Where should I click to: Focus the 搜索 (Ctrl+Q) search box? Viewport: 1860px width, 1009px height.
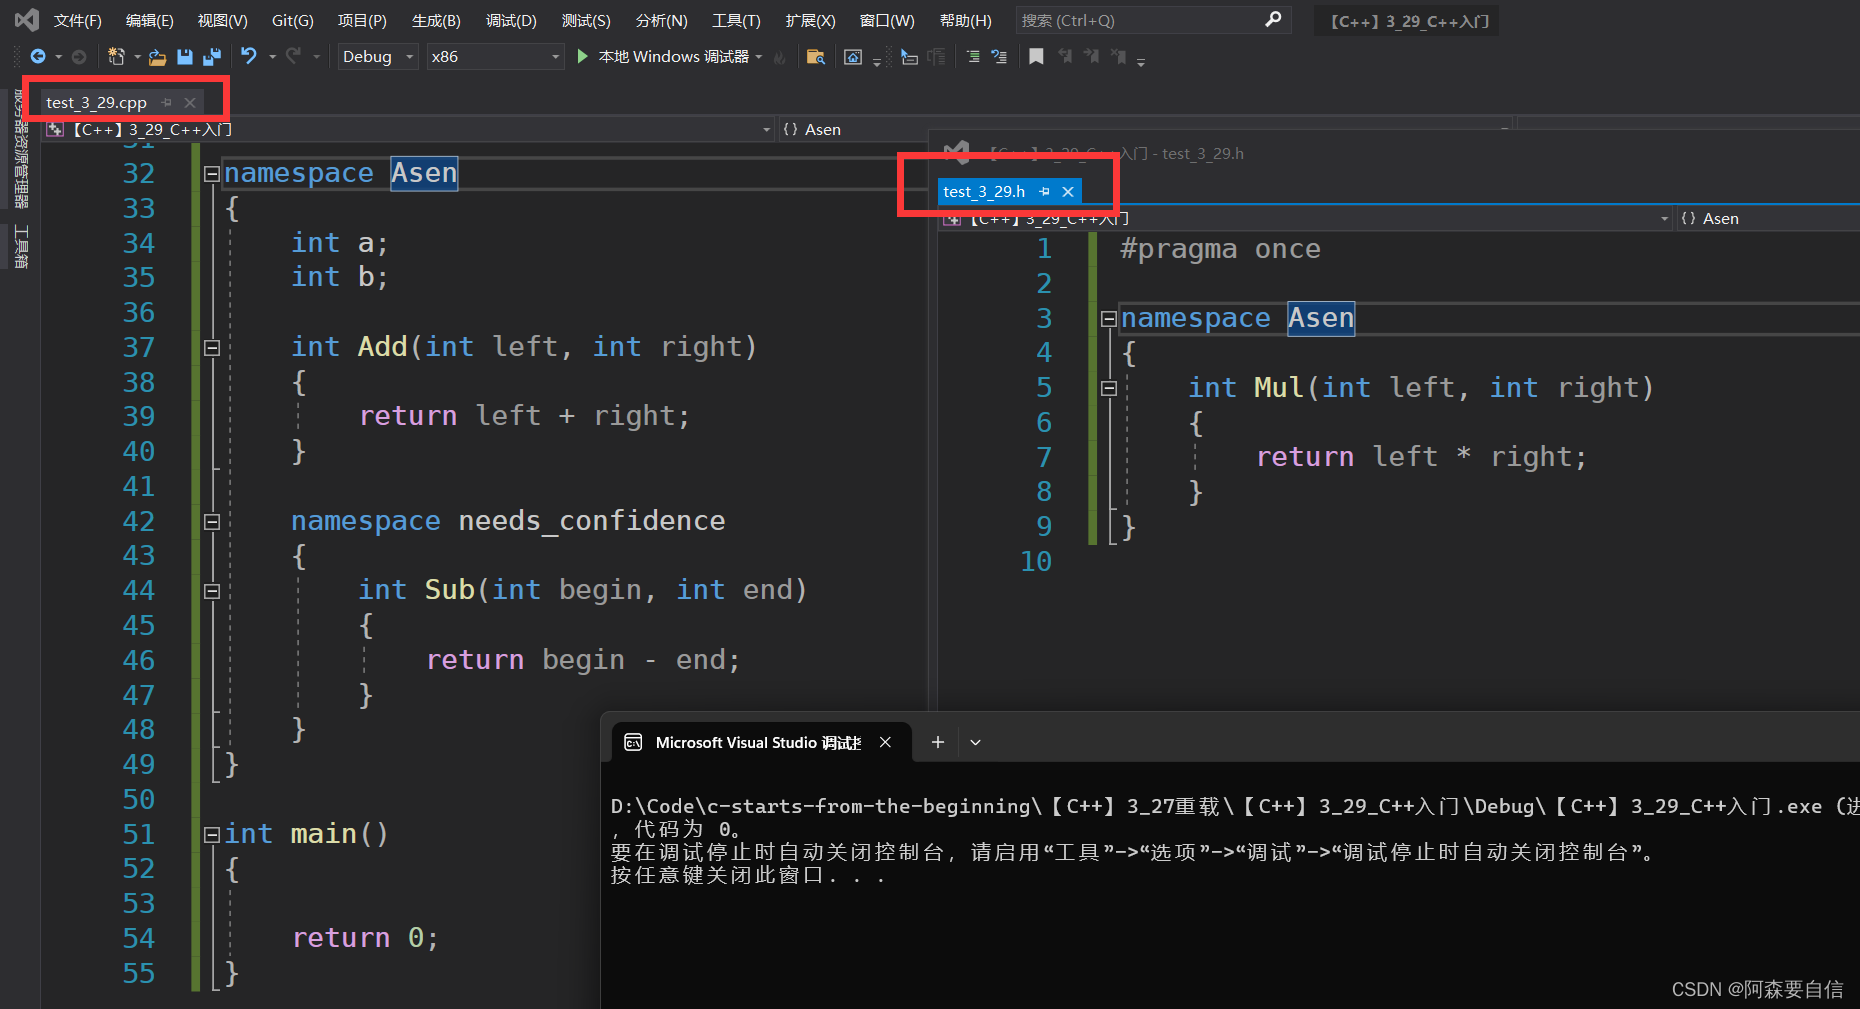tap(1152, 20)
